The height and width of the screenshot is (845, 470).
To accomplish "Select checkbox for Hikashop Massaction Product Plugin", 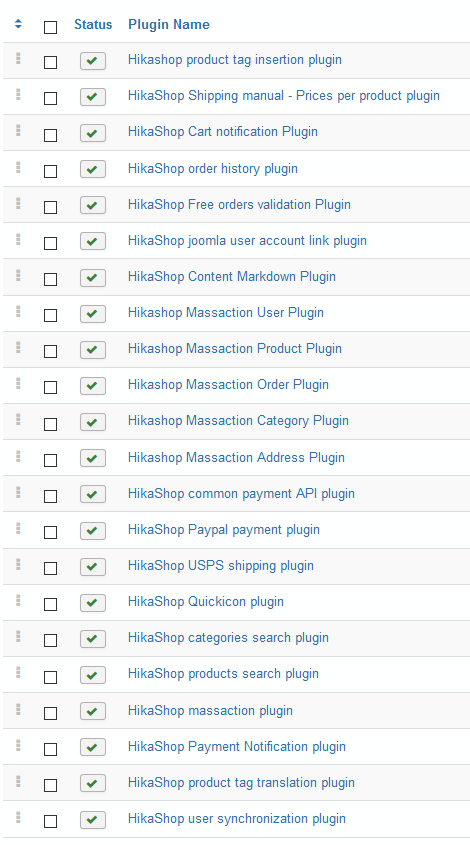I will (x=50, y=351).
